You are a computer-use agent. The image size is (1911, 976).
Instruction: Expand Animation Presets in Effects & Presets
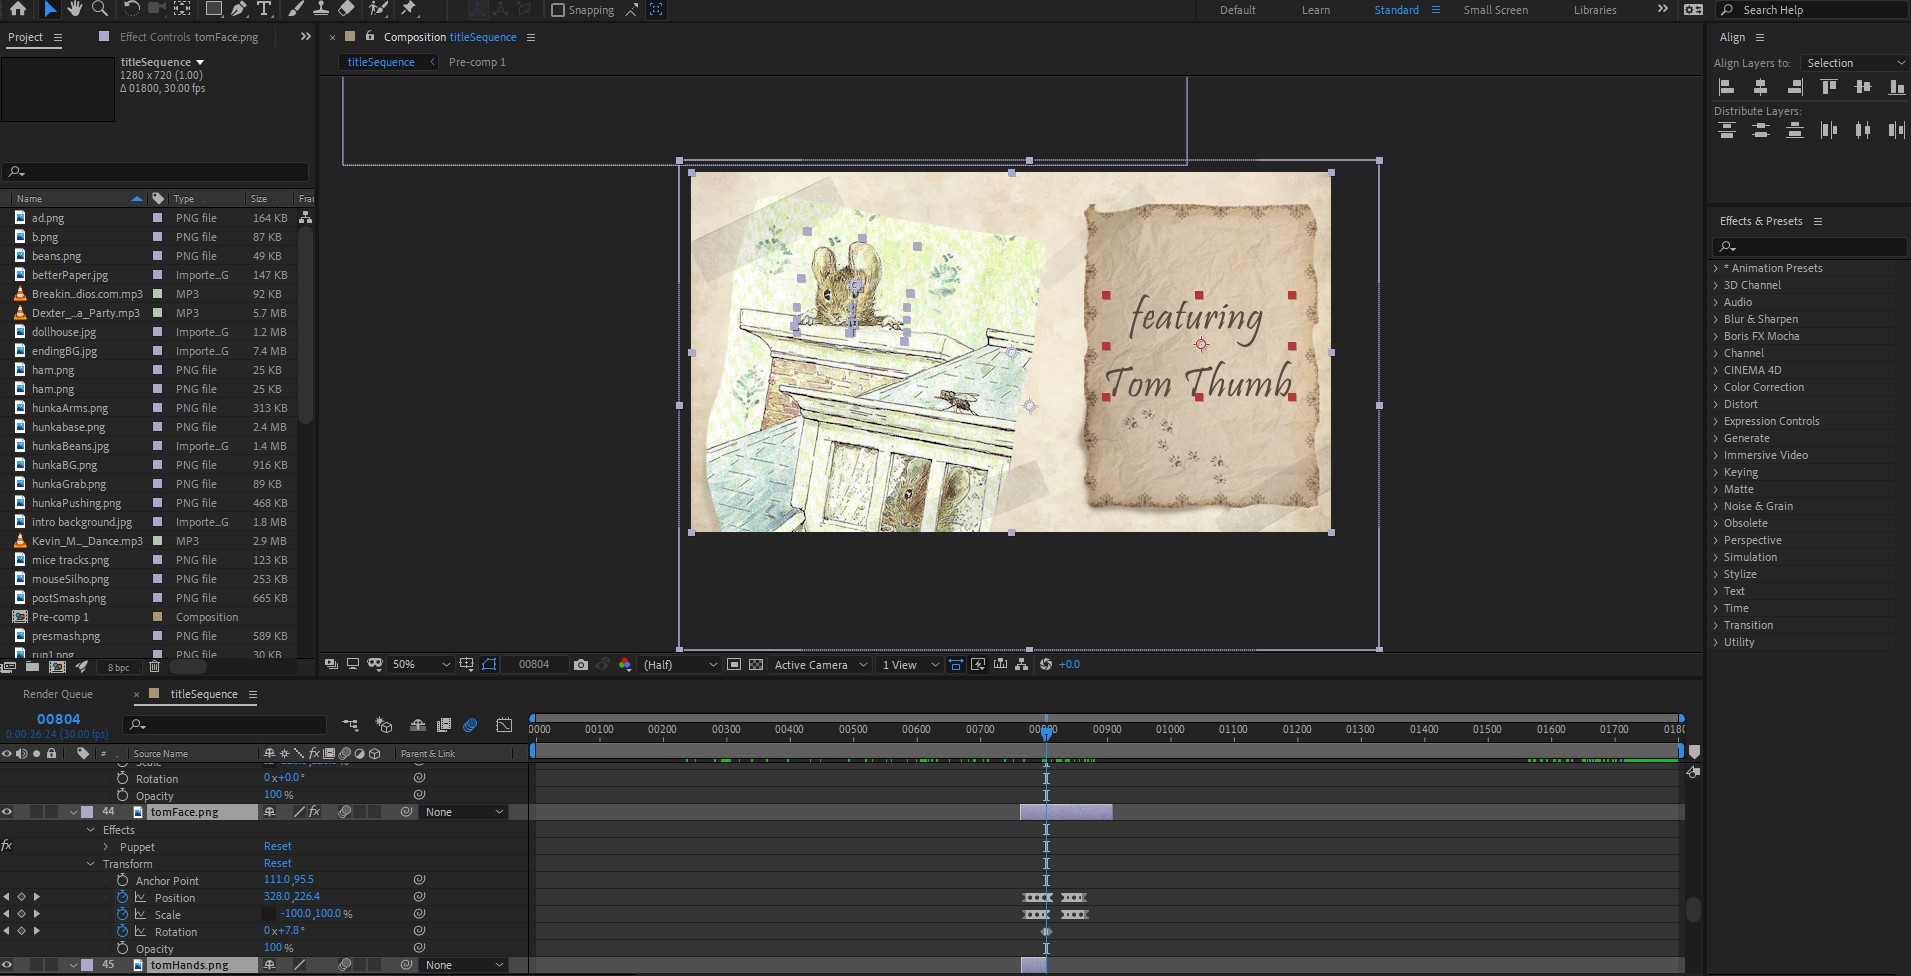point(1716,268)
